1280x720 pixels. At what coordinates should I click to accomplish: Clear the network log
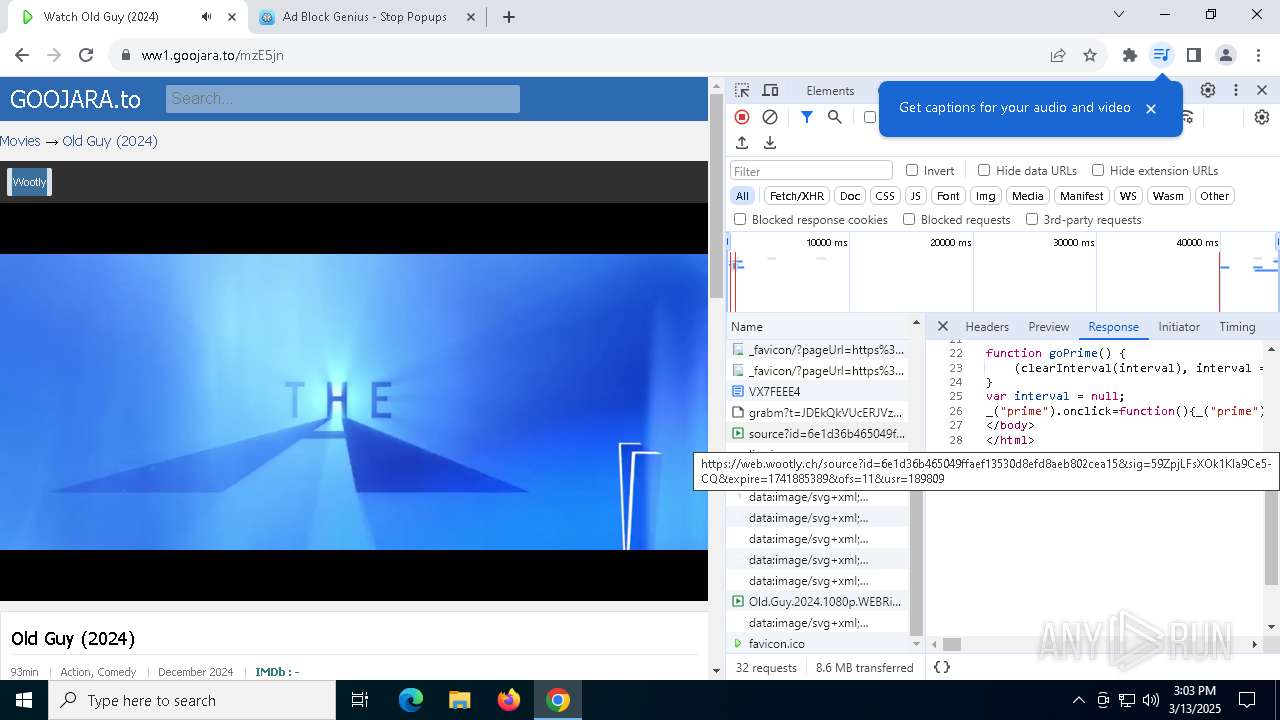[x=770, y=117]
